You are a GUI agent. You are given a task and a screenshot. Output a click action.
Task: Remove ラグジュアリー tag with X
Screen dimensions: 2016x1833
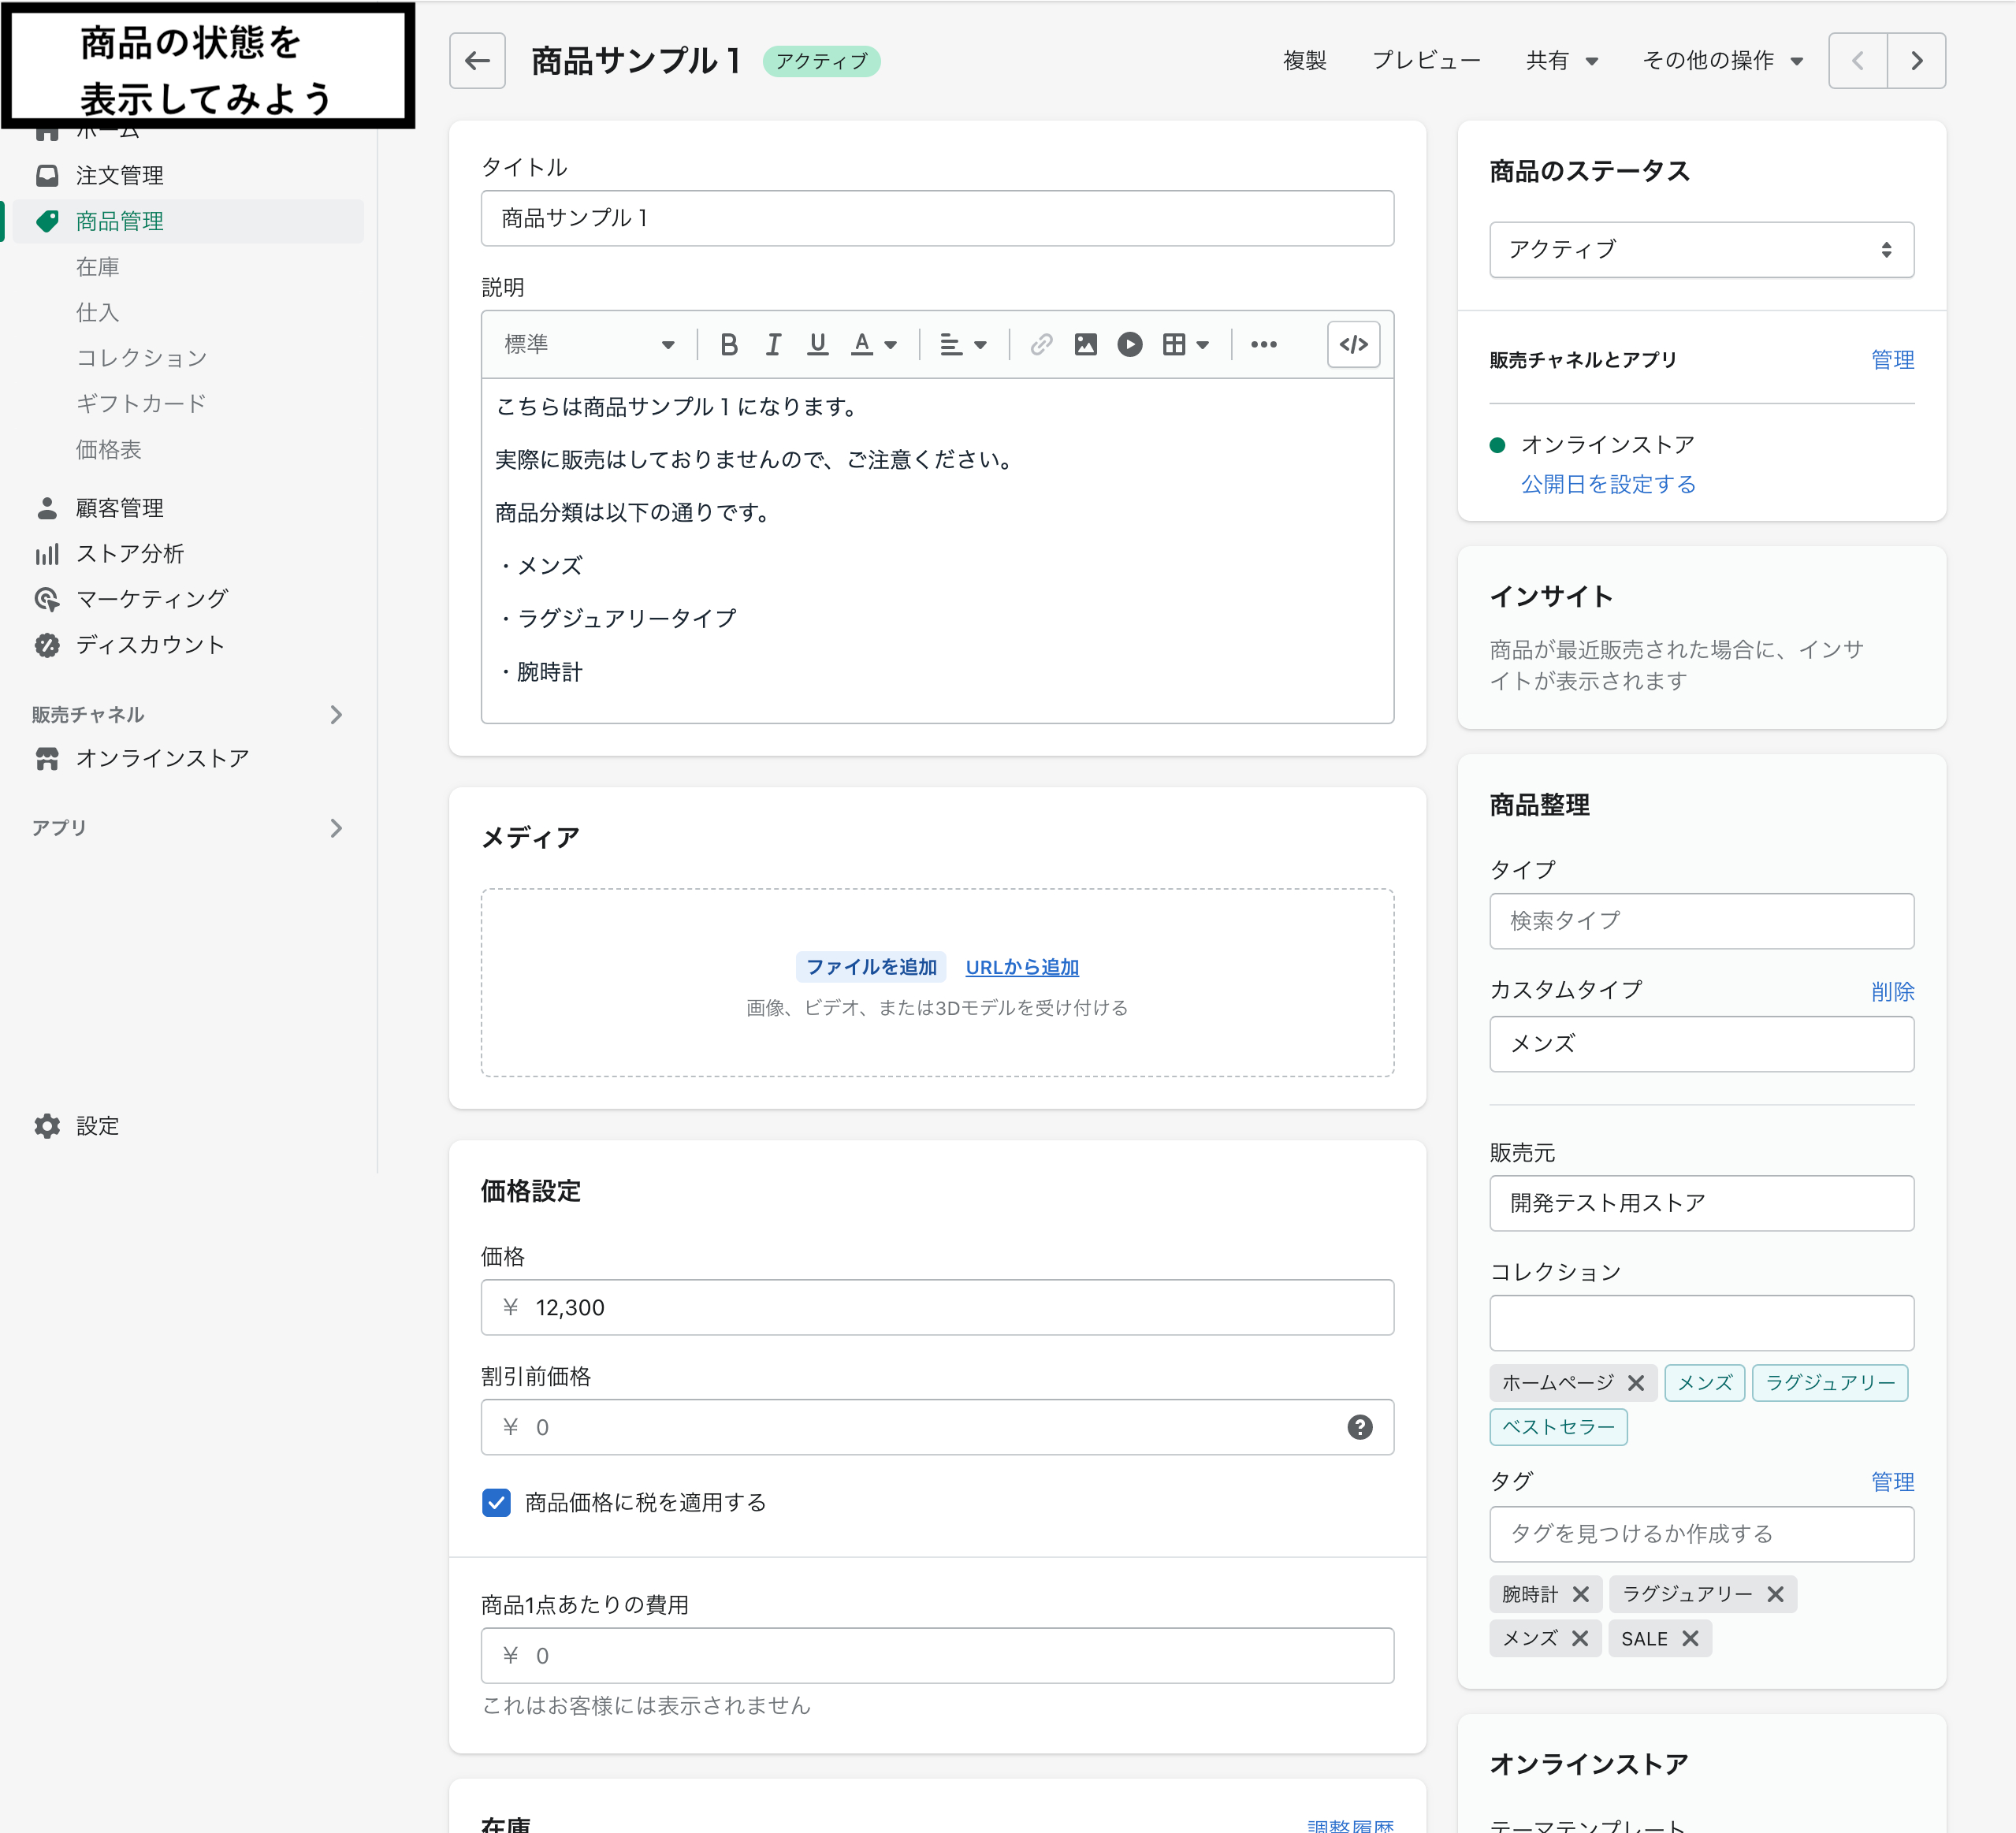tap(1775, 1594)
